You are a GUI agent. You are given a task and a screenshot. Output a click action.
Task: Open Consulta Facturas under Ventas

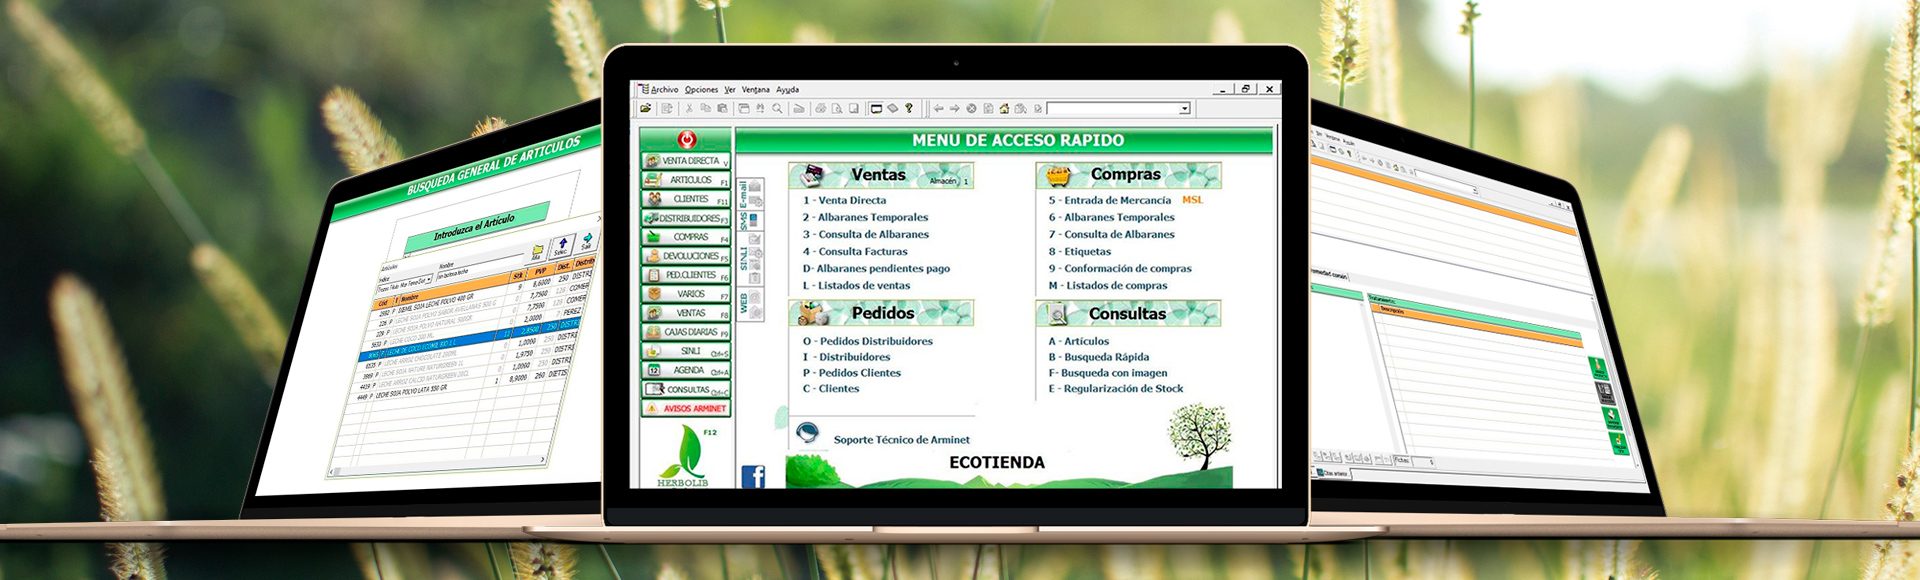[862, 252]
